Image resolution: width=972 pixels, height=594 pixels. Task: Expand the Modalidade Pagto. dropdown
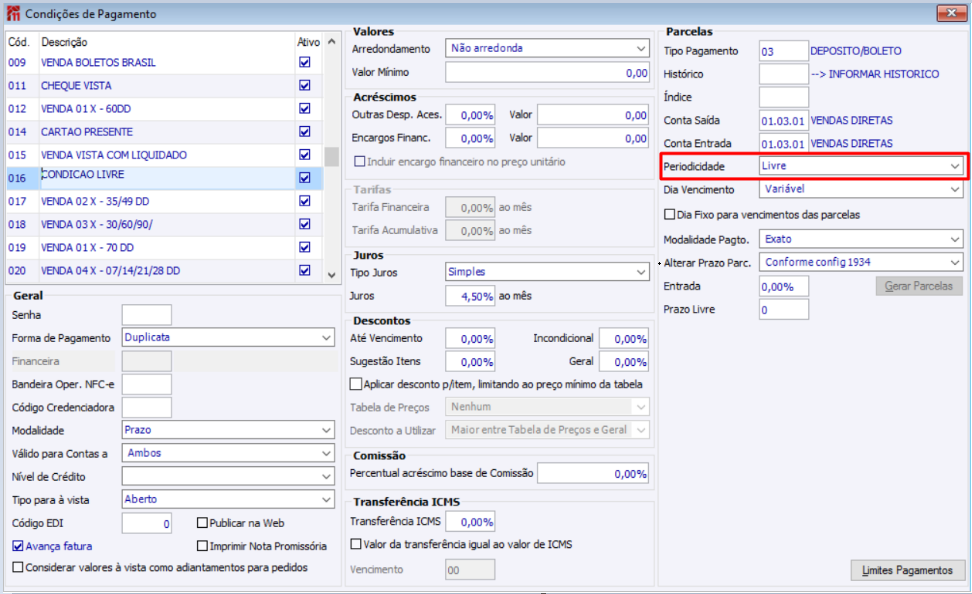955,239
